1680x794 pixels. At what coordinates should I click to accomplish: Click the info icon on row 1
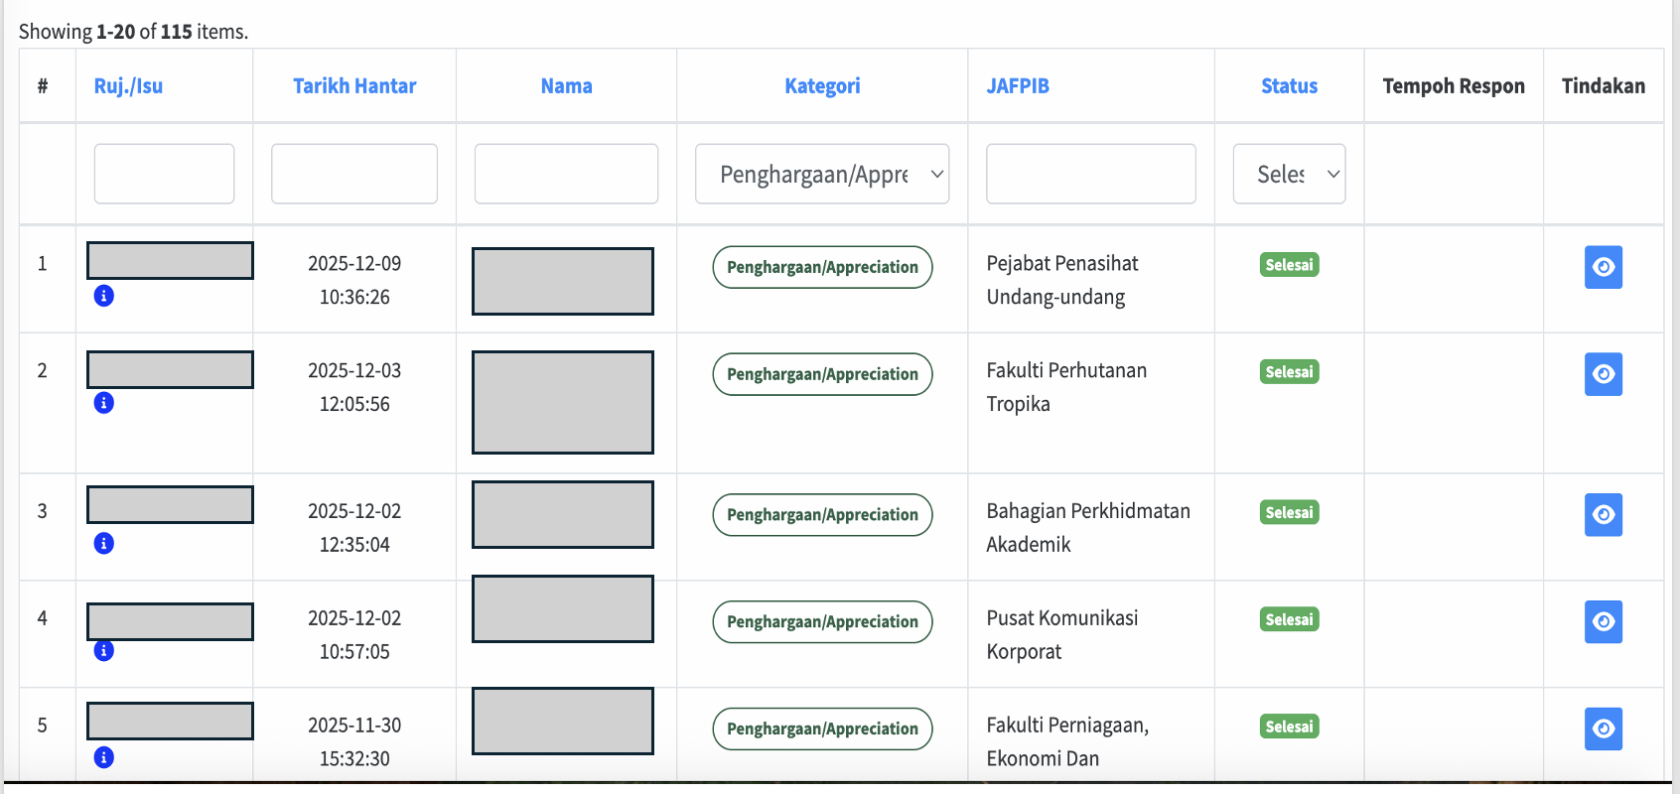(103, 296)
